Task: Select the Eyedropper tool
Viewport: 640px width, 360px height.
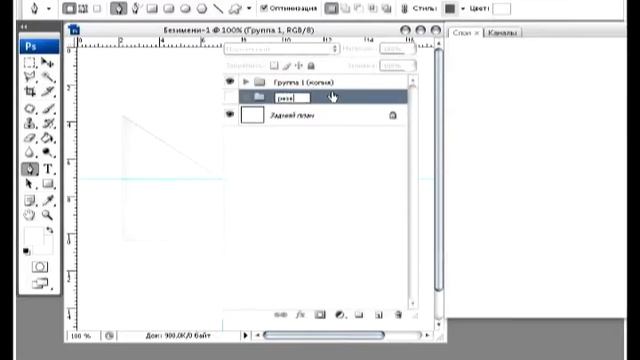Action: coord(47,200)
